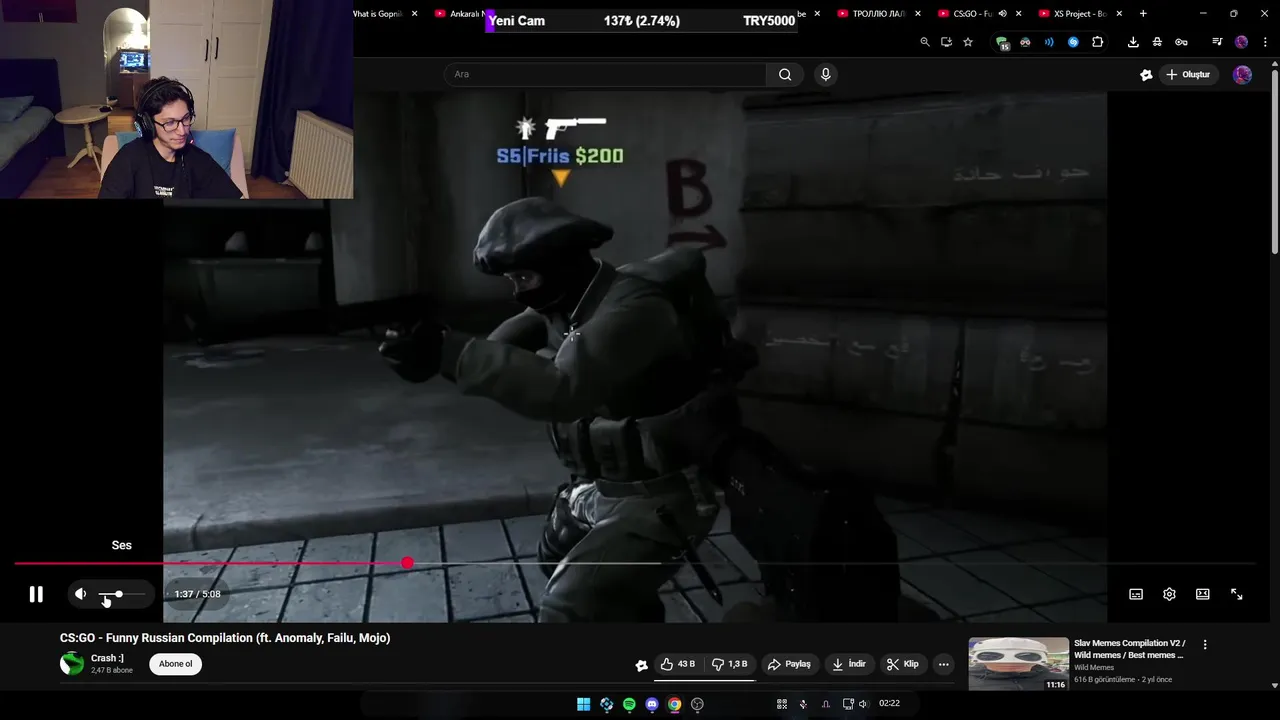Screen dimensions: 1280x720
Task: Click the Abone ol subscribe button
Action: [x=176, y=664]
